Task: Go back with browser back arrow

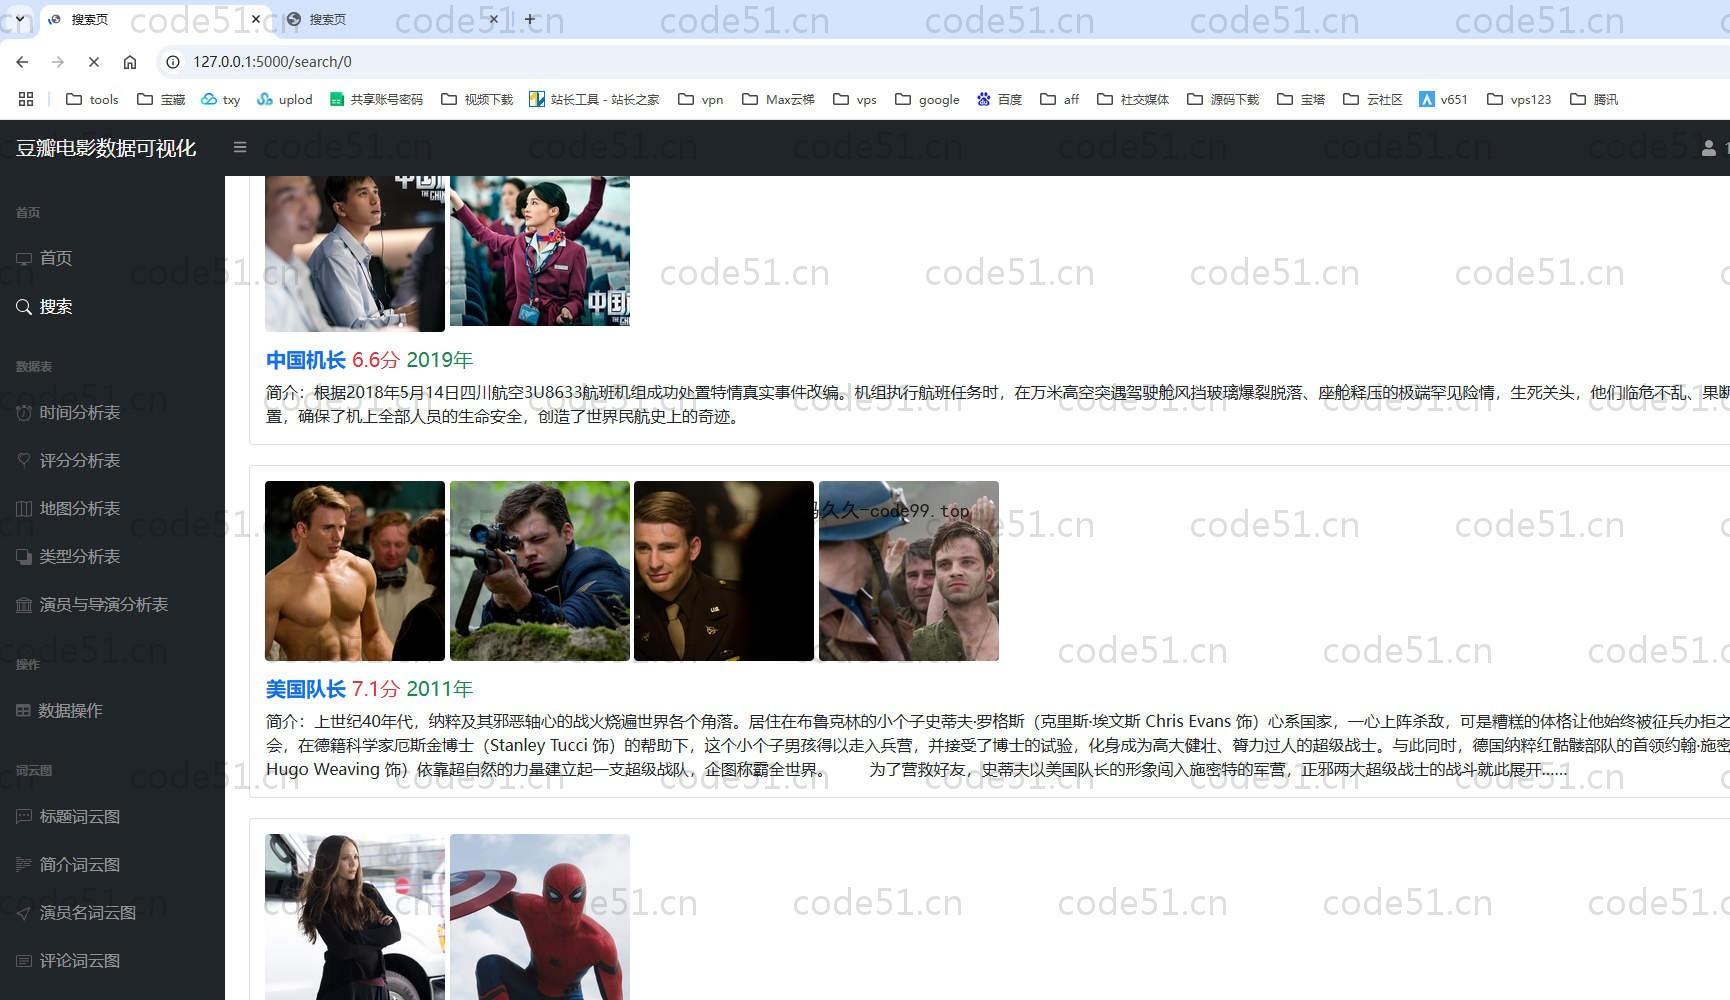Action: coord(22,62)
